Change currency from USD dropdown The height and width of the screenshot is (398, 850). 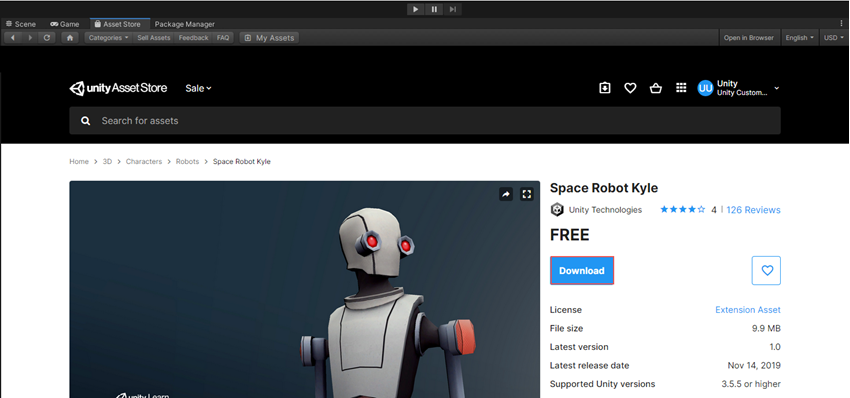point(834,38)
